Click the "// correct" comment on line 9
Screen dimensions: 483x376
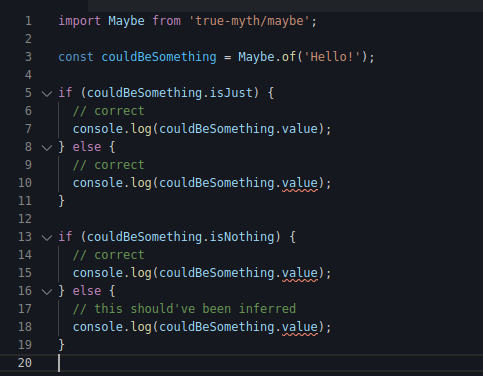pos(109,165)
